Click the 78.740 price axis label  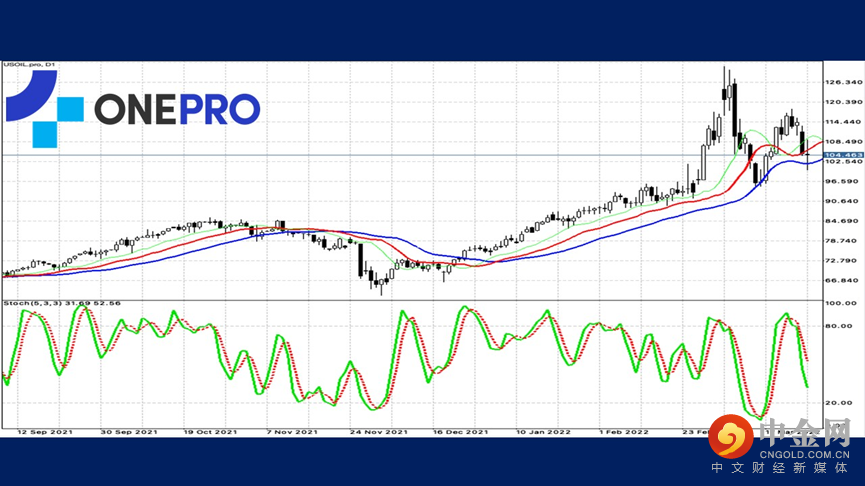click(843, 241)
